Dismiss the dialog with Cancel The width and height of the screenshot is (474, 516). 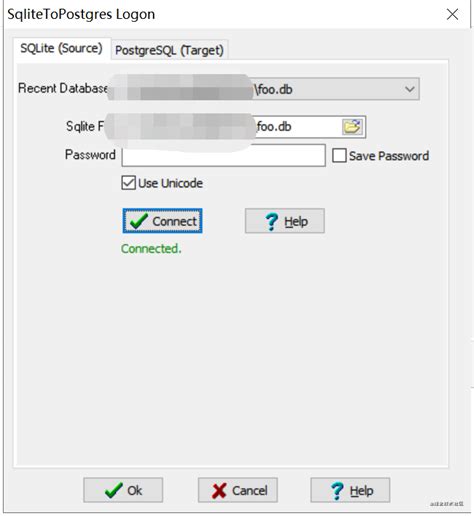238,490
